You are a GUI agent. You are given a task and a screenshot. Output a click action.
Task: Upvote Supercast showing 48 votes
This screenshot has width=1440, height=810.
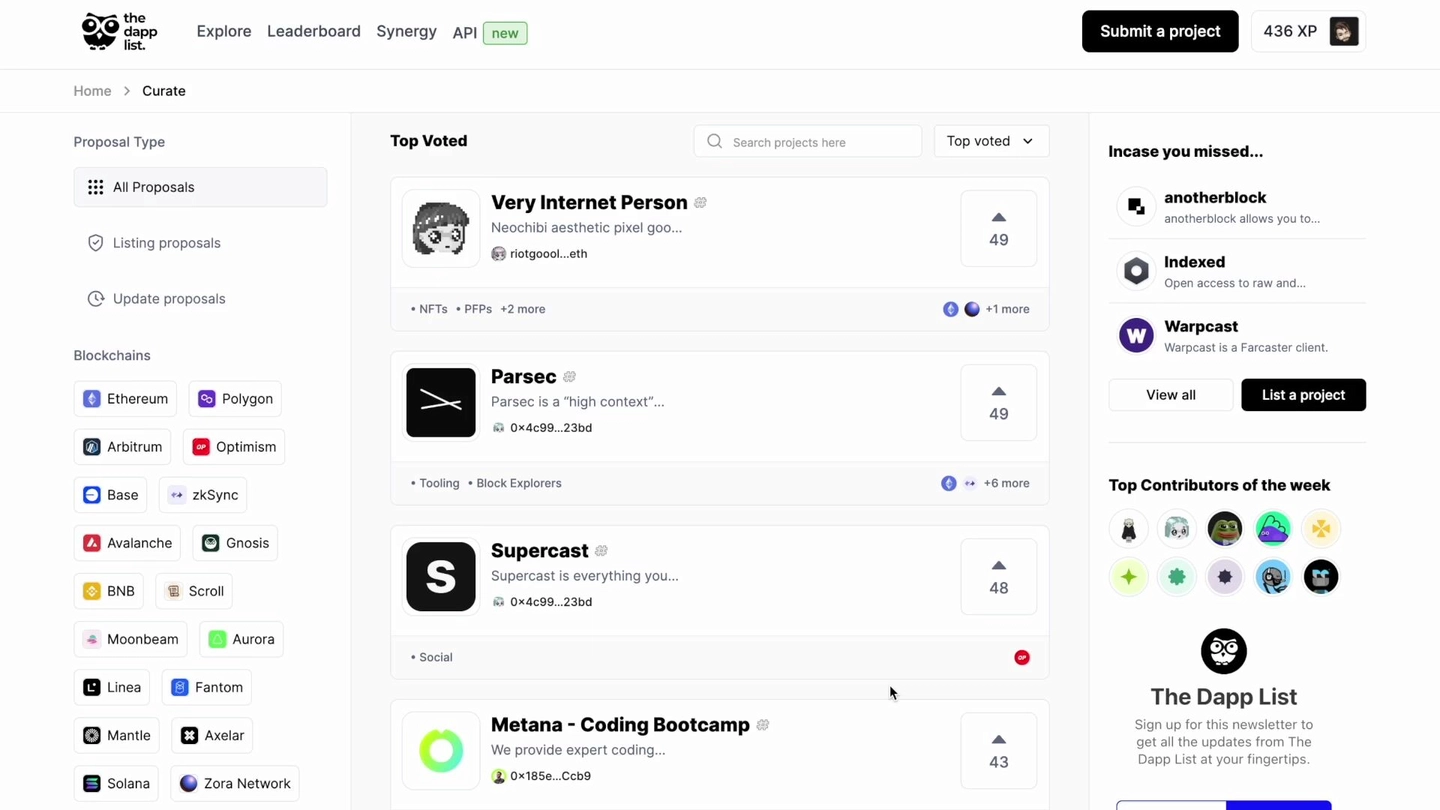point(998,577)
